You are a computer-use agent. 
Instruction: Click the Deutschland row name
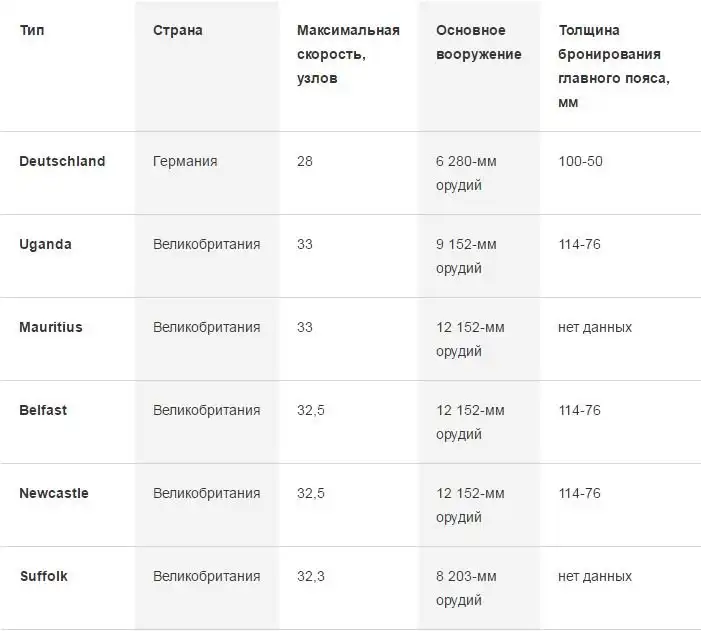tap(62, 161)
